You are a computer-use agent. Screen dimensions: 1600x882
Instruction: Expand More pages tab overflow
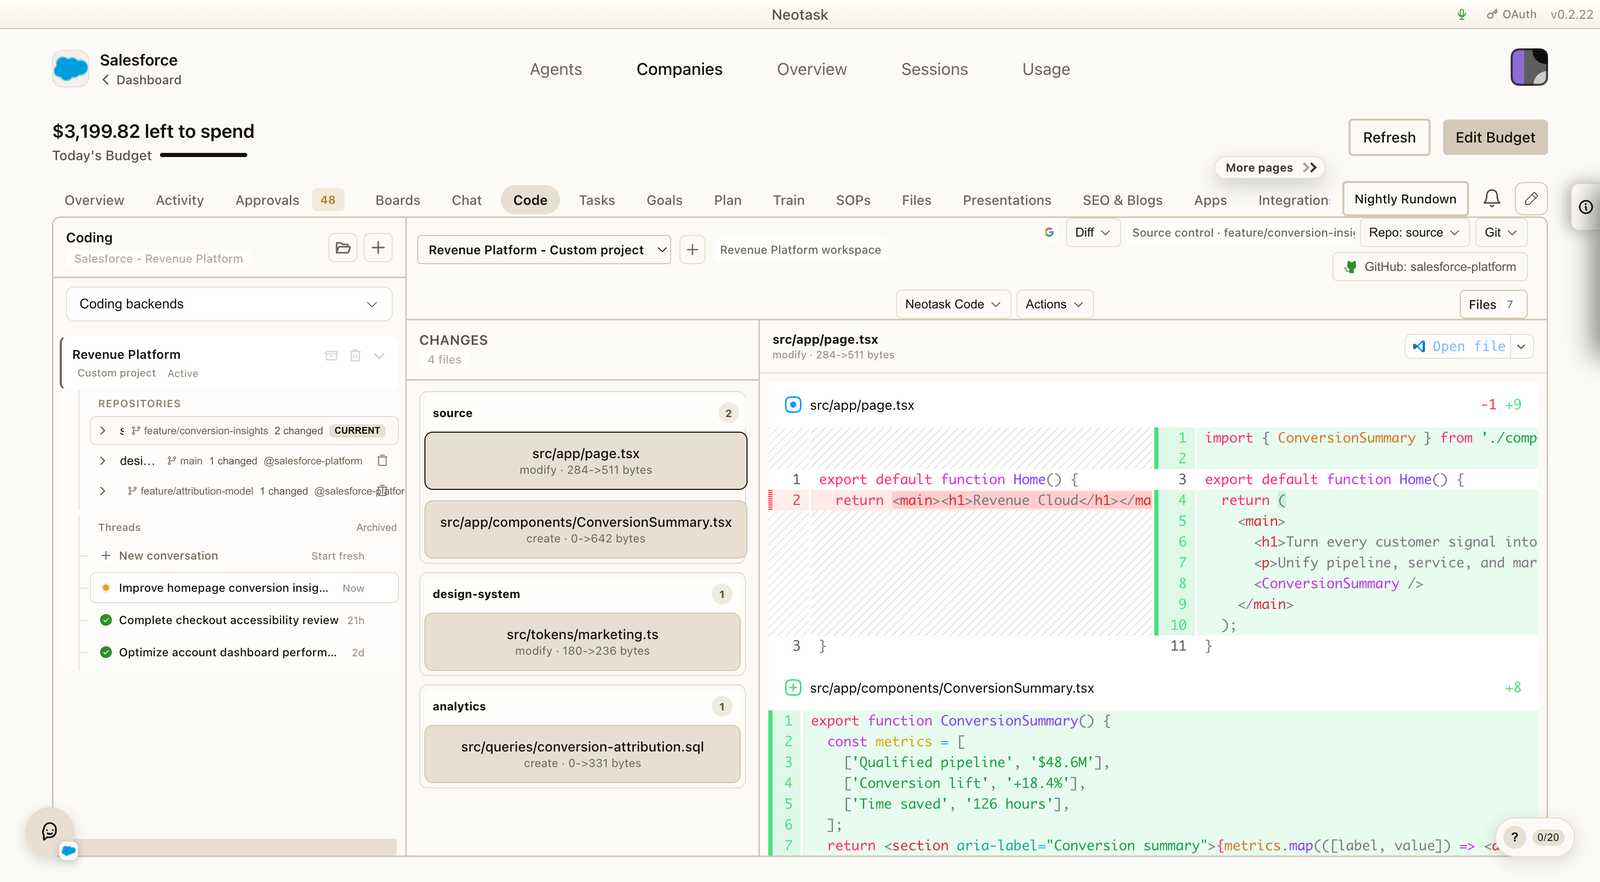pyautogui.click(x=1271, y=168)
